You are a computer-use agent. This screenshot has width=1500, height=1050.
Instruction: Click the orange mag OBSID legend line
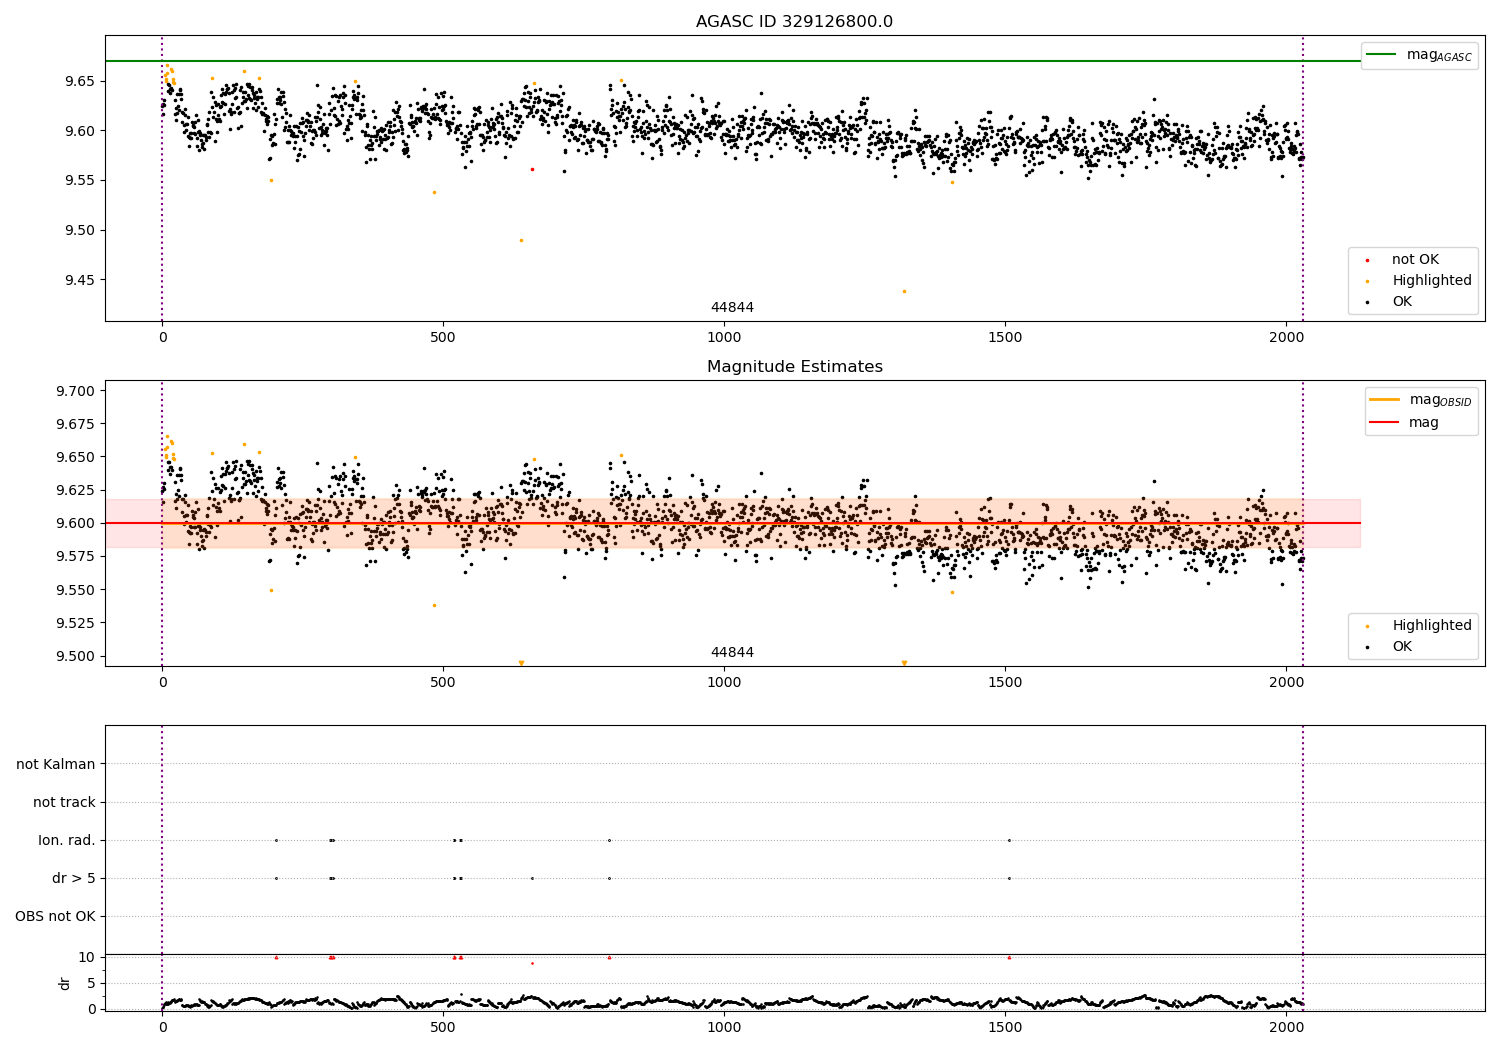[x=1385, y=400]
